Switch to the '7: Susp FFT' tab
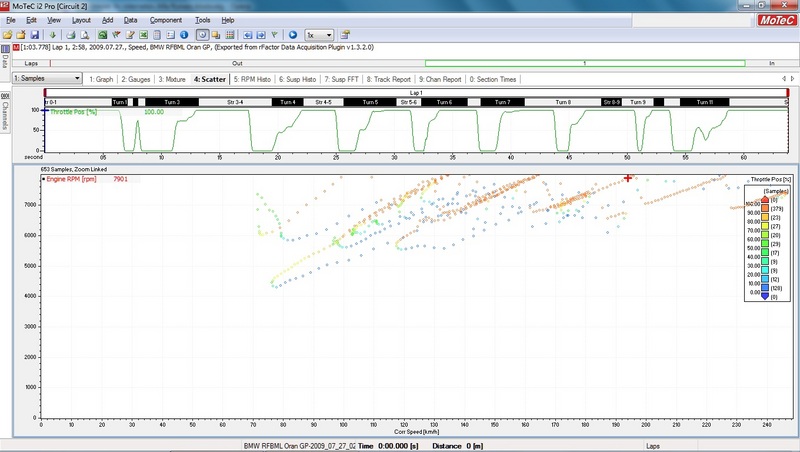Image resolution: width=800 pixels, height=452 pixels. [341, 80]
